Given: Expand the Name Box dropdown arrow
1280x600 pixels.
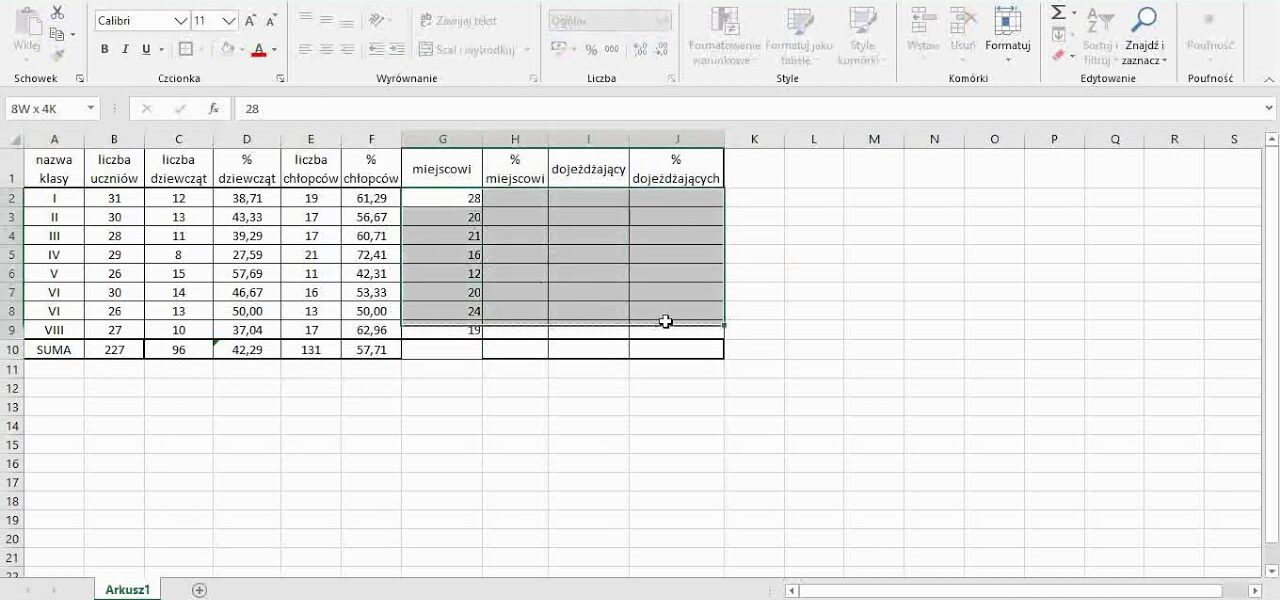Looking at the screenshot, I should click(x=90, y=109).
